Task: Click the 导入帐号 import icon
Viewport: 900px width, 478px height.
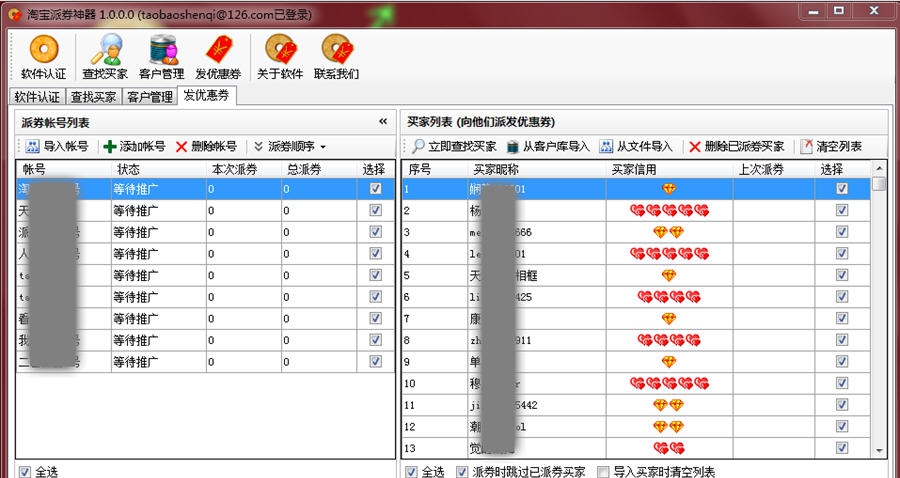Action: [32, 147]
